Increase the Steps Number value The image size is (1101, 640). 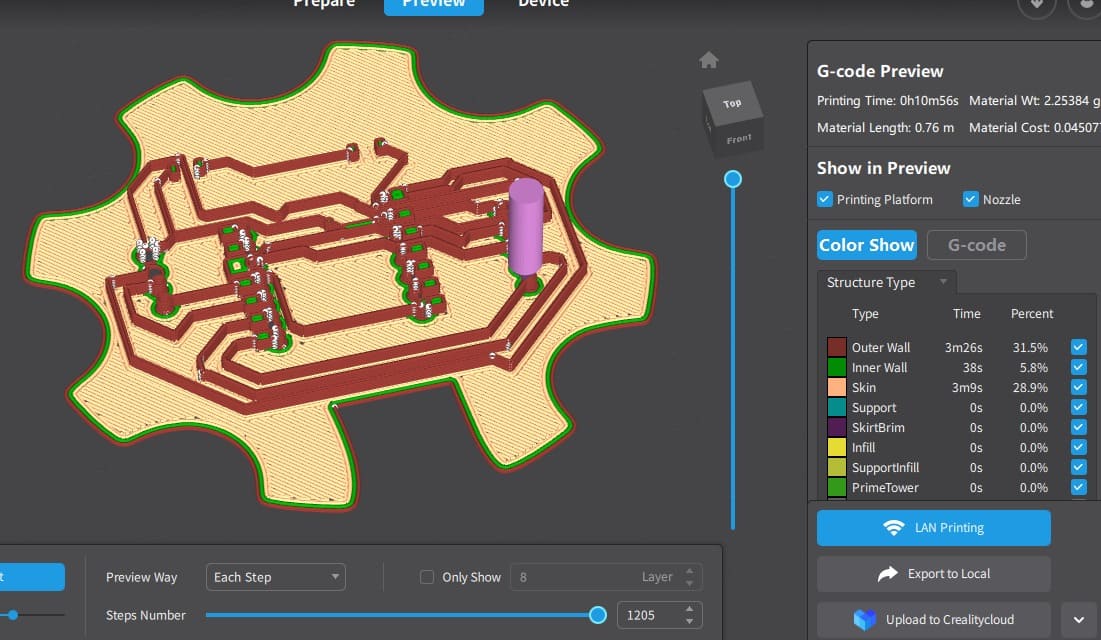(690, 609)
